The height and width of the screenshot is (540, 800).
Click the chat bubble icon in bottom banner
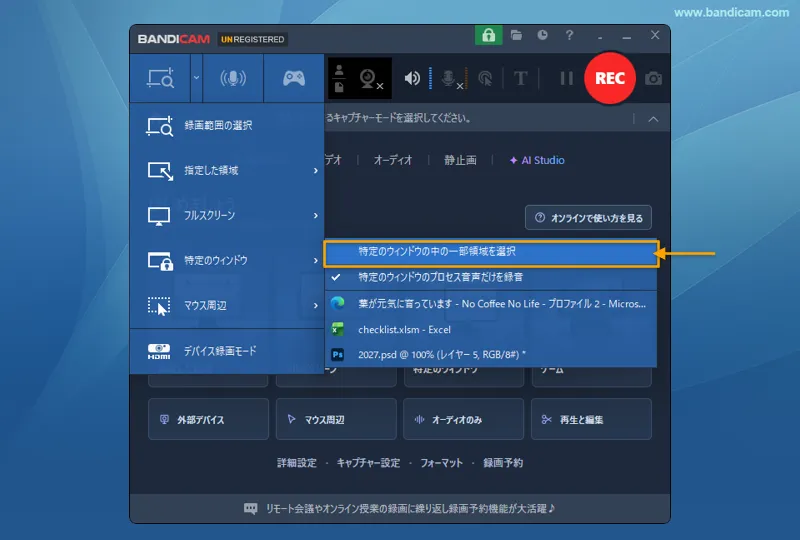251,508
